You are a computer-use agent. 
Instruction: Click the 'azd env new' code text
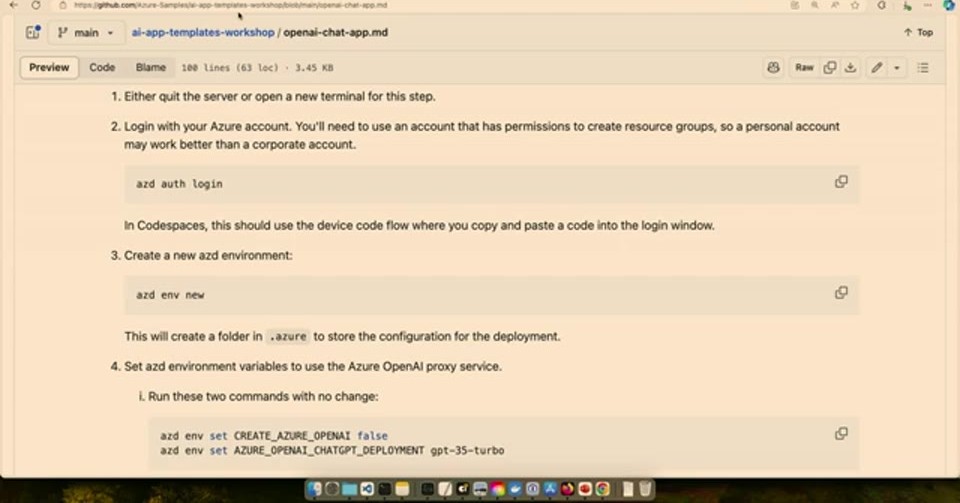[x=170, y=295]
